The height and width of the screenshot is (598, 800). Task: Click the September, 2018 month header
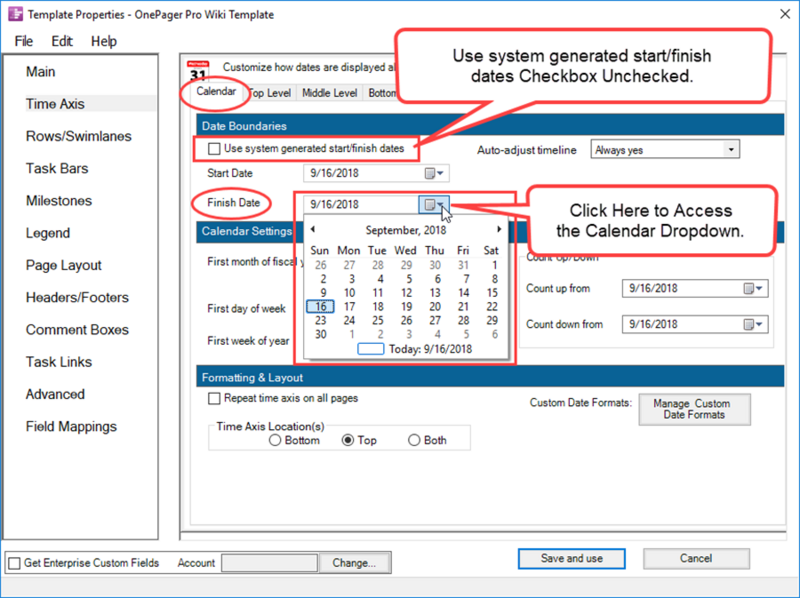[x=406, y=230]
